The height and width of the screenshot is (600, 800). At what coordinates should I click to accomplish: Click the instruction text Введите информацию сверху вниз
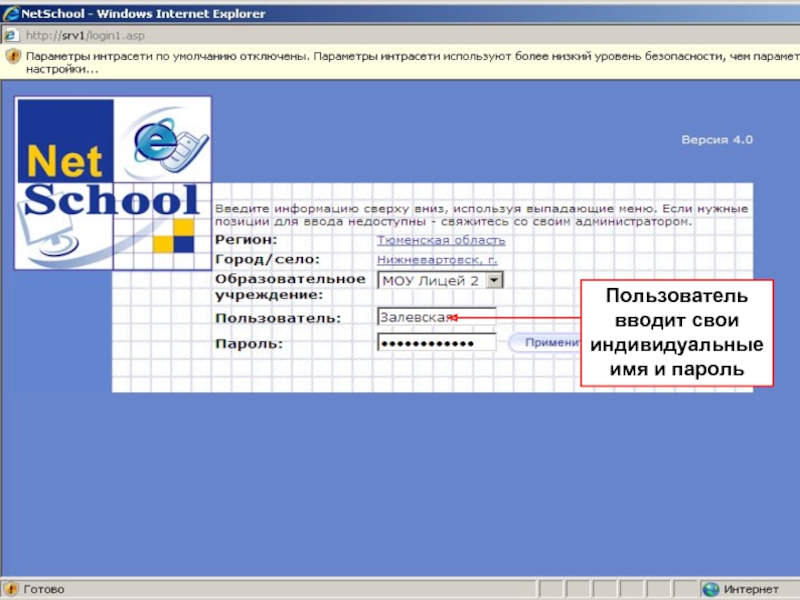pos(481,215)
